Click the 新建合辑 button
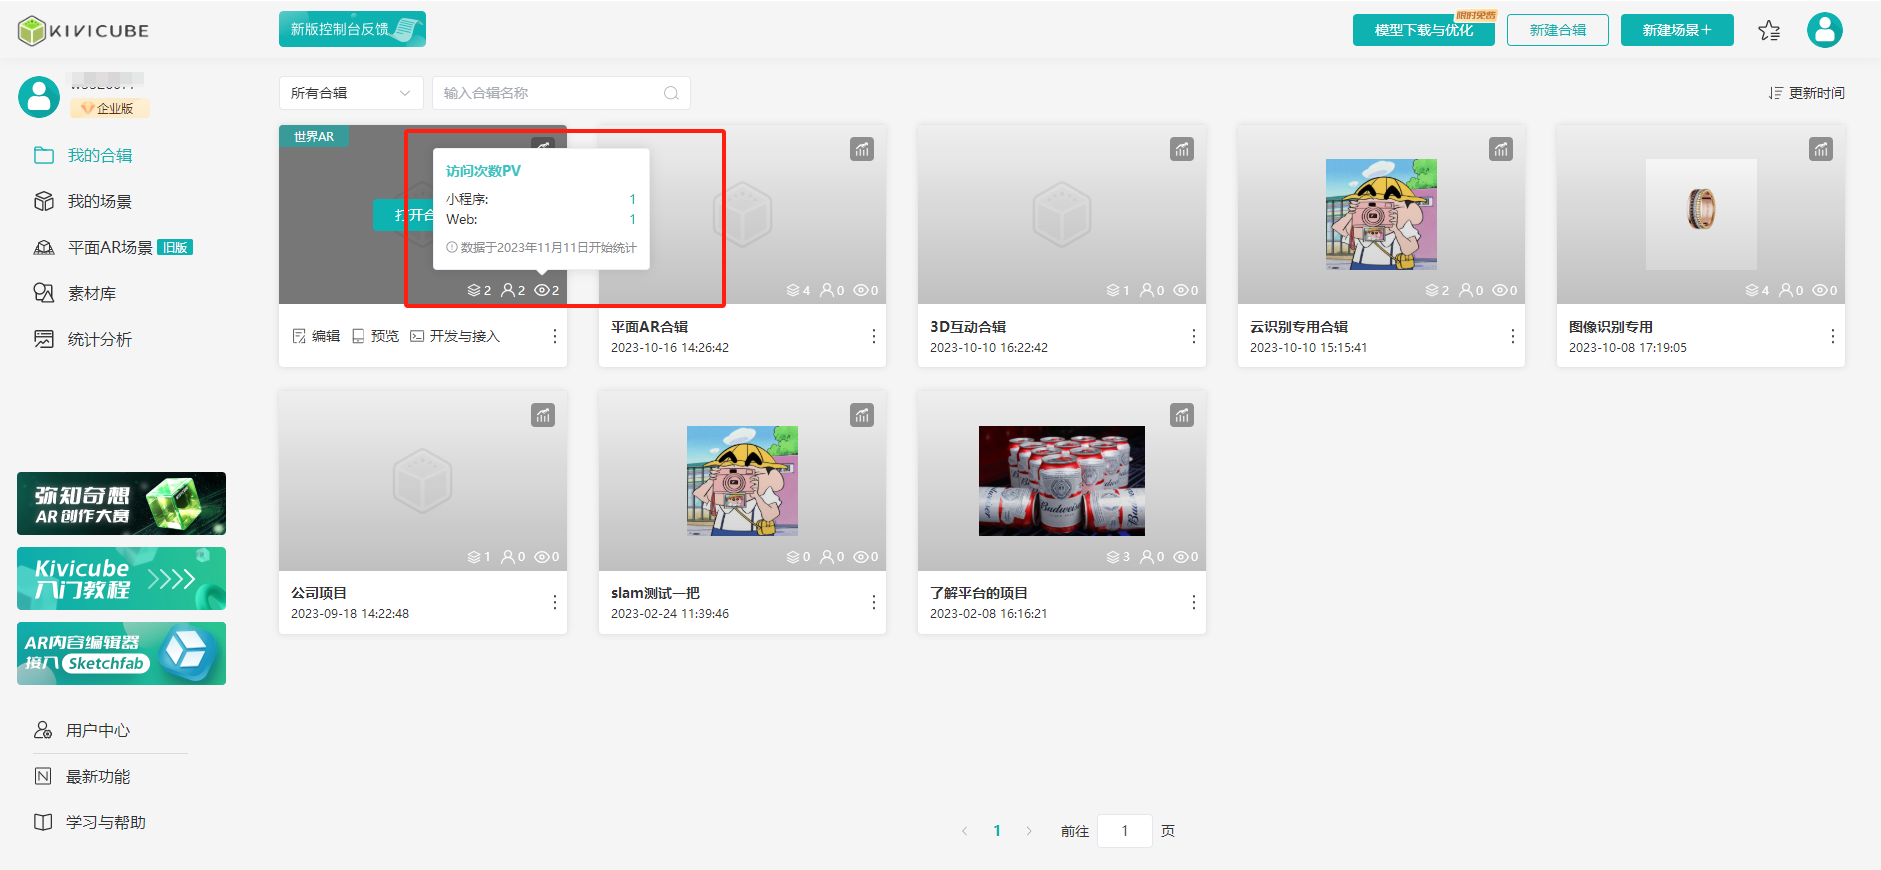Image resolution: width=1881 pixels, height=870 pixels. [1557, 30]
